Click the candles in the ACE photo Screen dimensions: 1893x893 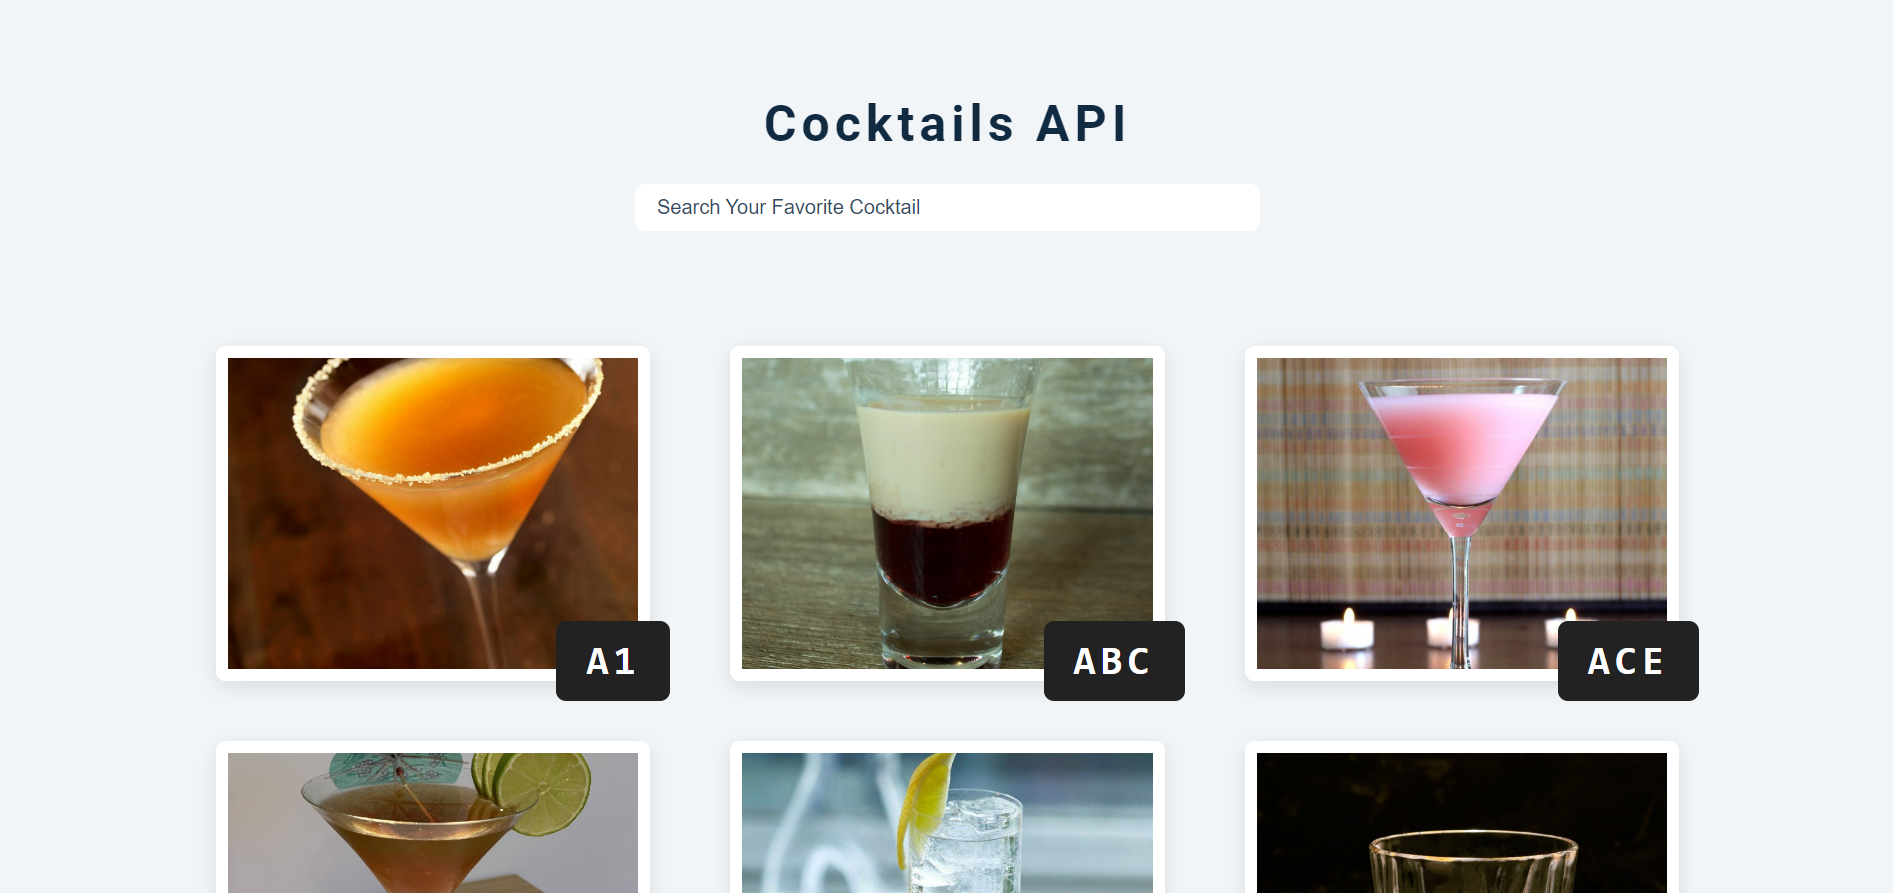[x=1347, y=629]
